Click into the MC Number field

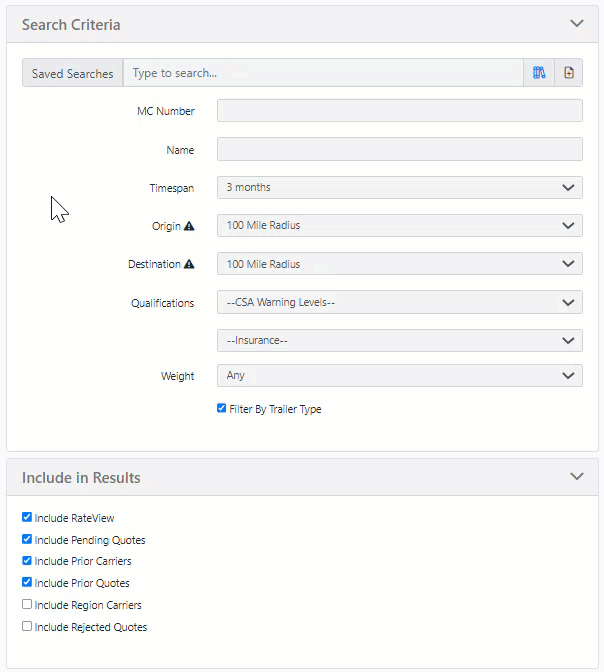point(400,111)
